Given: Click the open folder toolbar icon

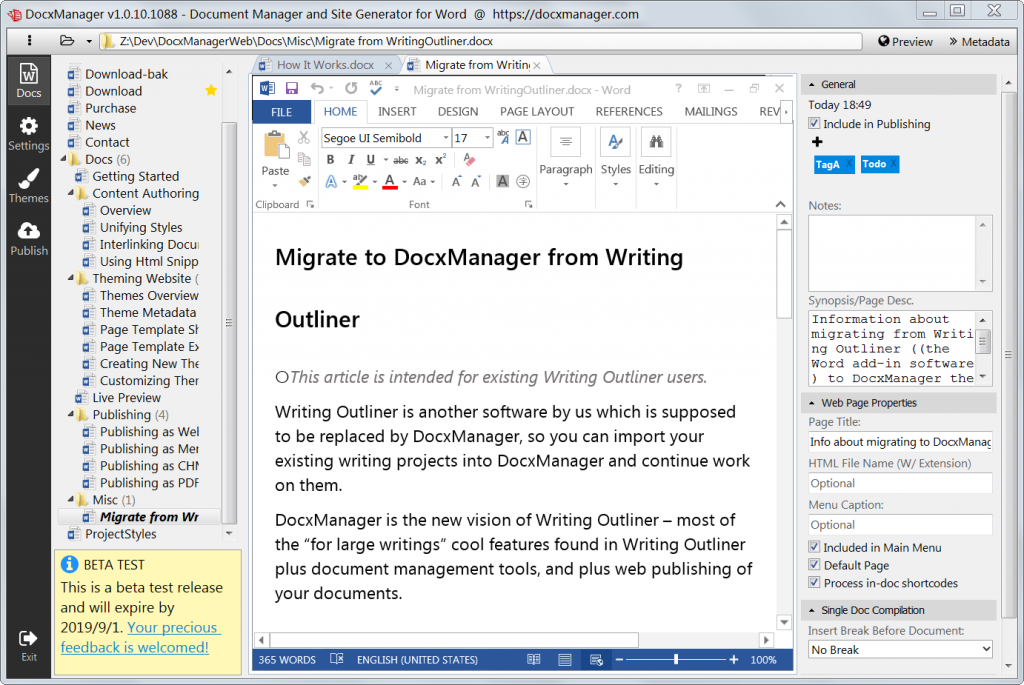Looking at the screenshot, I should (67, 40).
